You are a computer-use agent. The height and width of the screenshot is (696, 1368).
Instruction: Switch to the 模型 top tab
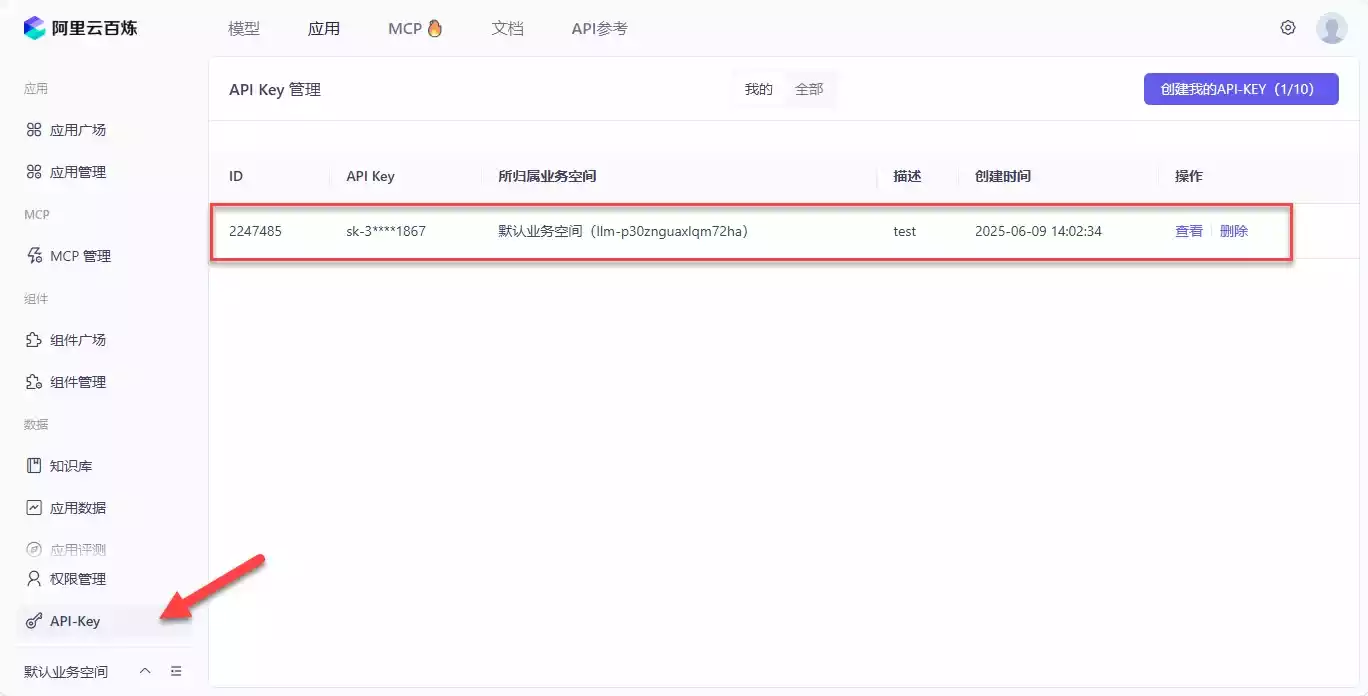pos(244,28)
